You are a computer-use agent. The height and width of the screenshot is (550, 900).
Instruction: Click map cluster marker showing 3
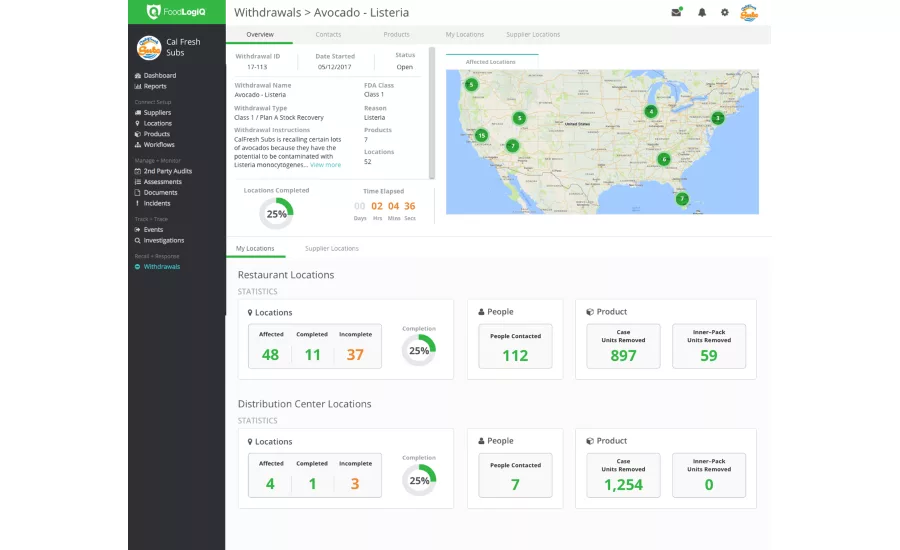tap(717, 118)
